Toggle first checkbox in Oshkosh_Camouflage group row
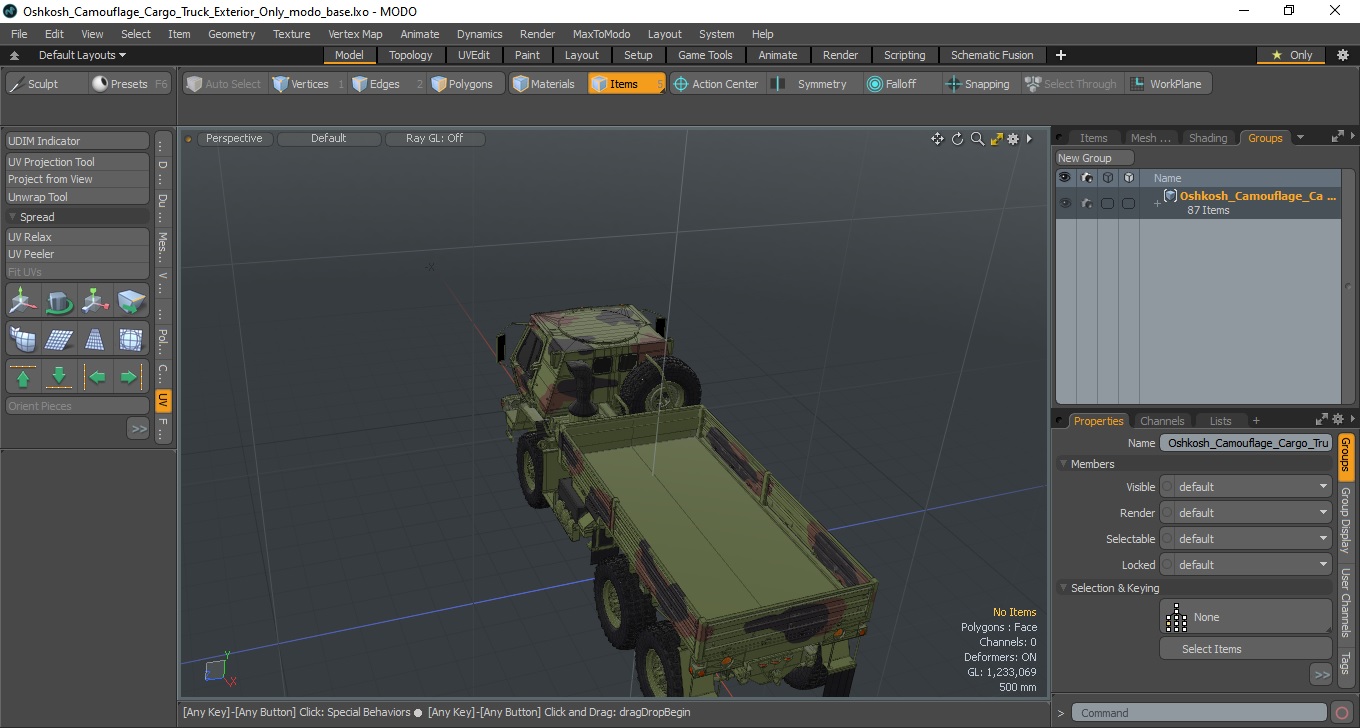1360x728 pixels. [1107, 203]
